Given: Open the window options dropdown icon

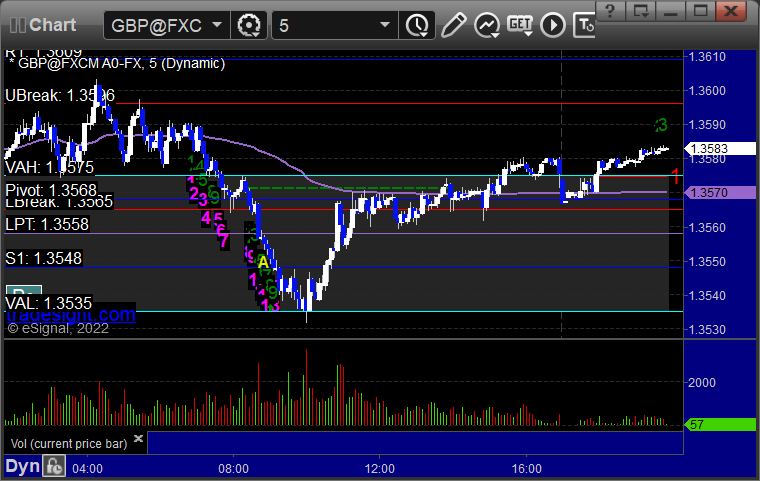Looking at the screenshot, I should 640,11.
